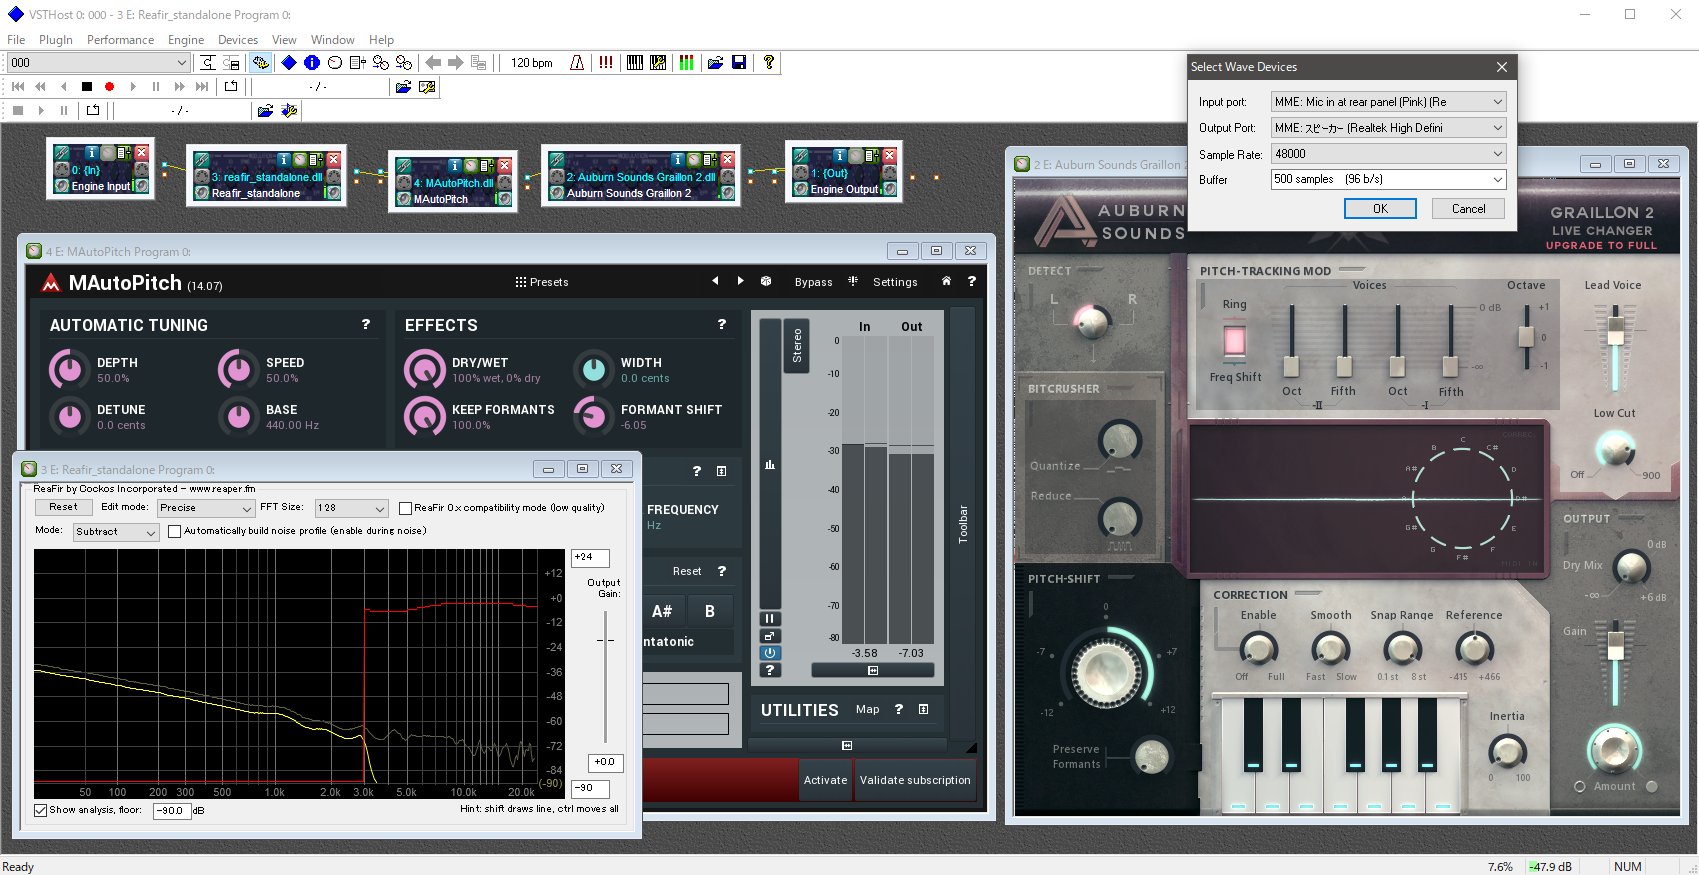Screen dimensions: 1699x875
Task: Open the Input port dropdown
Action: click(1388, 102)
